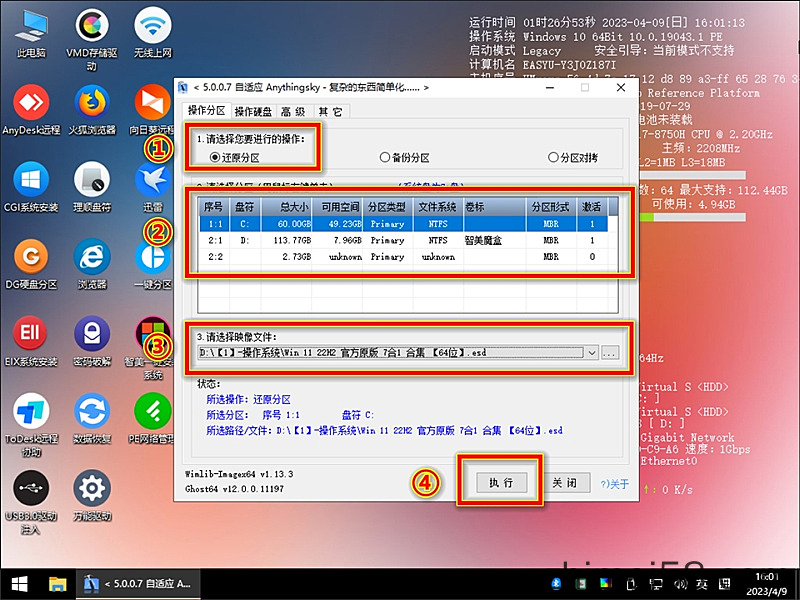Open the DG硬盘分区 desktop icon
Viewport: 800px width, 600px height.
coord(31,264)
